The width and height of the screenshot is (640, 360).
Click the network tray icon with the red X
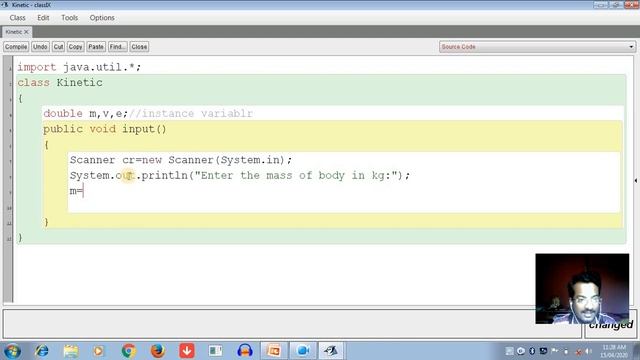click(578, 351)
